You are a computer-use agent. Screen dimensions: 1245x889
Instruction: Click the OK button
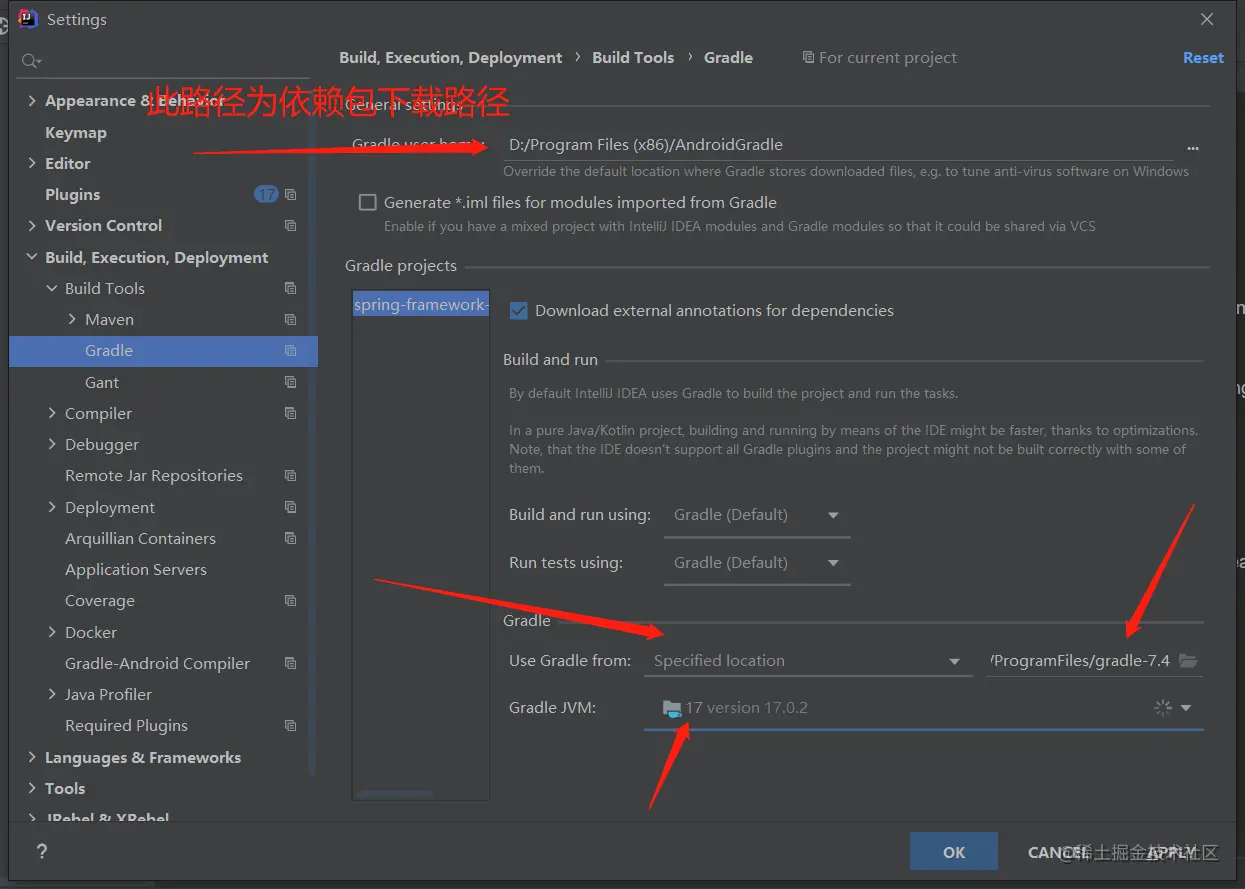tap(954, 852)
